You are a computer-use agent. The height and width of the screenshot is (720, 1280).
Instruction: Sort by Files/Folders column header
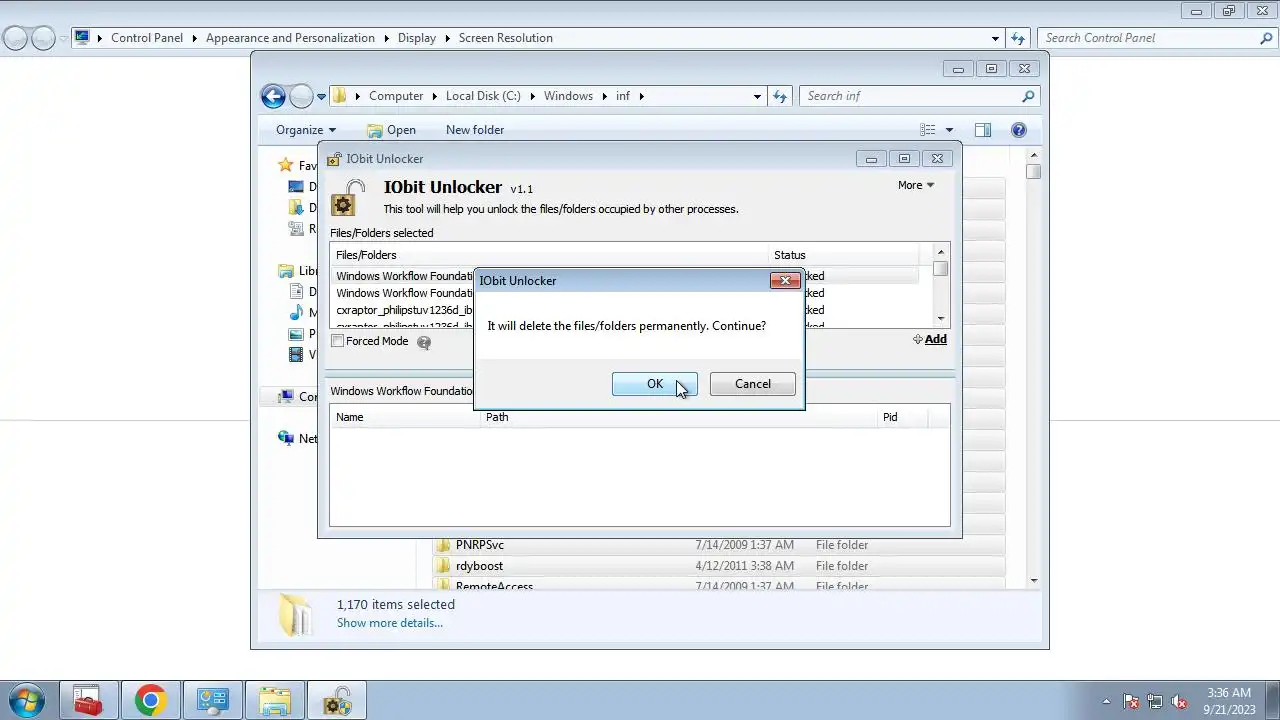point(549,255)
